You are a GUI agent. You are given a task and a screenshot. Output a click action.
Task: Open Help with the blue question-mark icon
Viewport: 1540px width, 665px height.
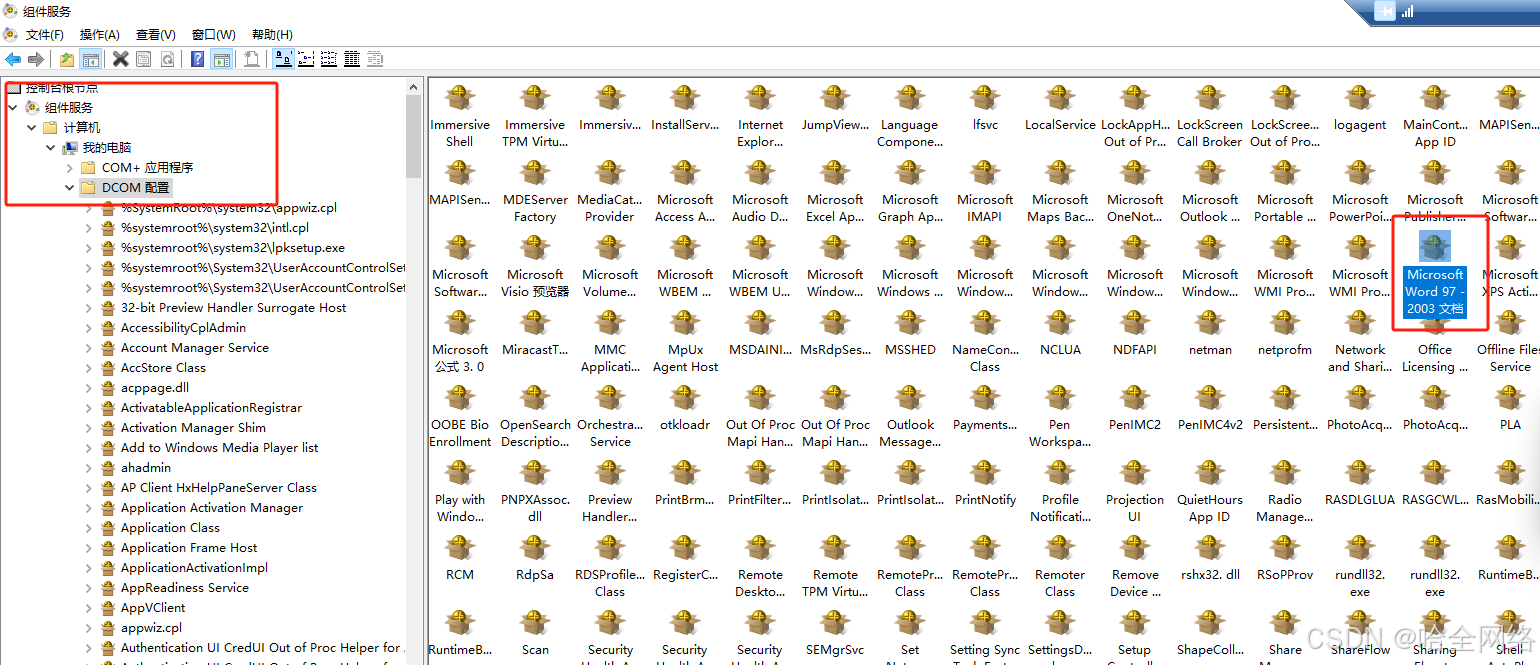(x=198, y=59)
